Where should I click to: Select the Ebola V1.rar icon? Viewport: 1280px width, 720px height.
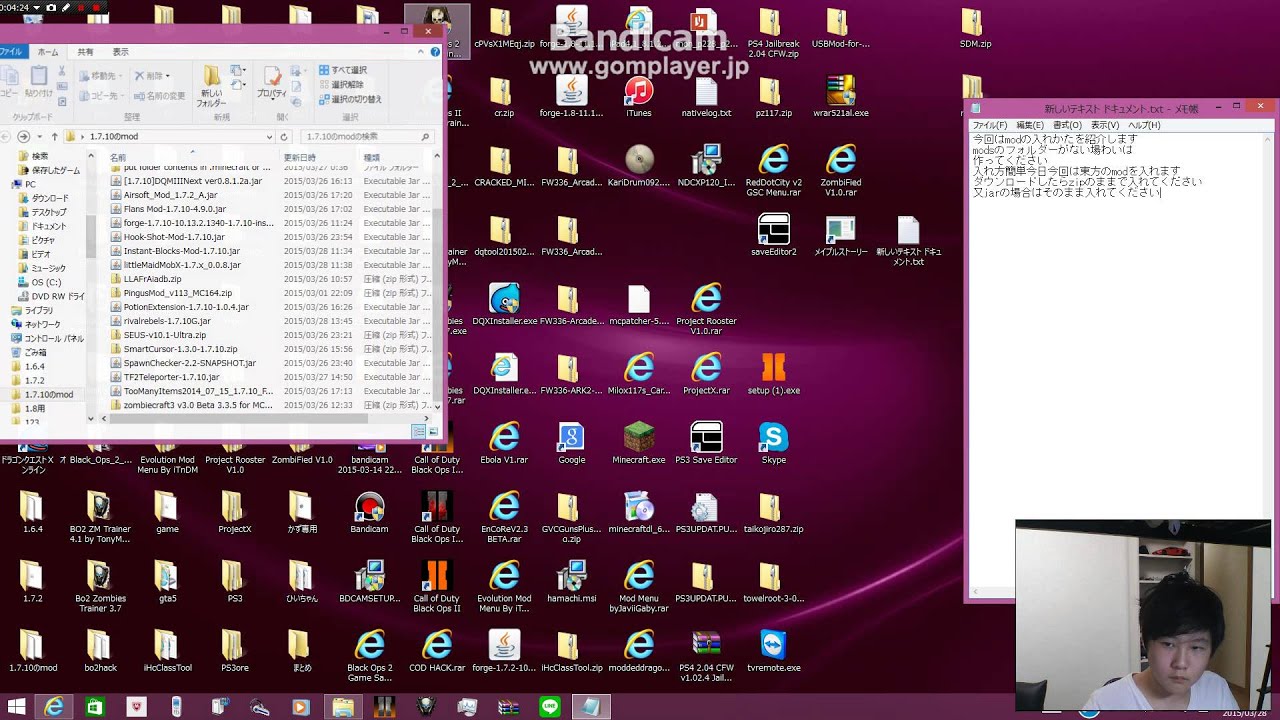tap(504, 443)
